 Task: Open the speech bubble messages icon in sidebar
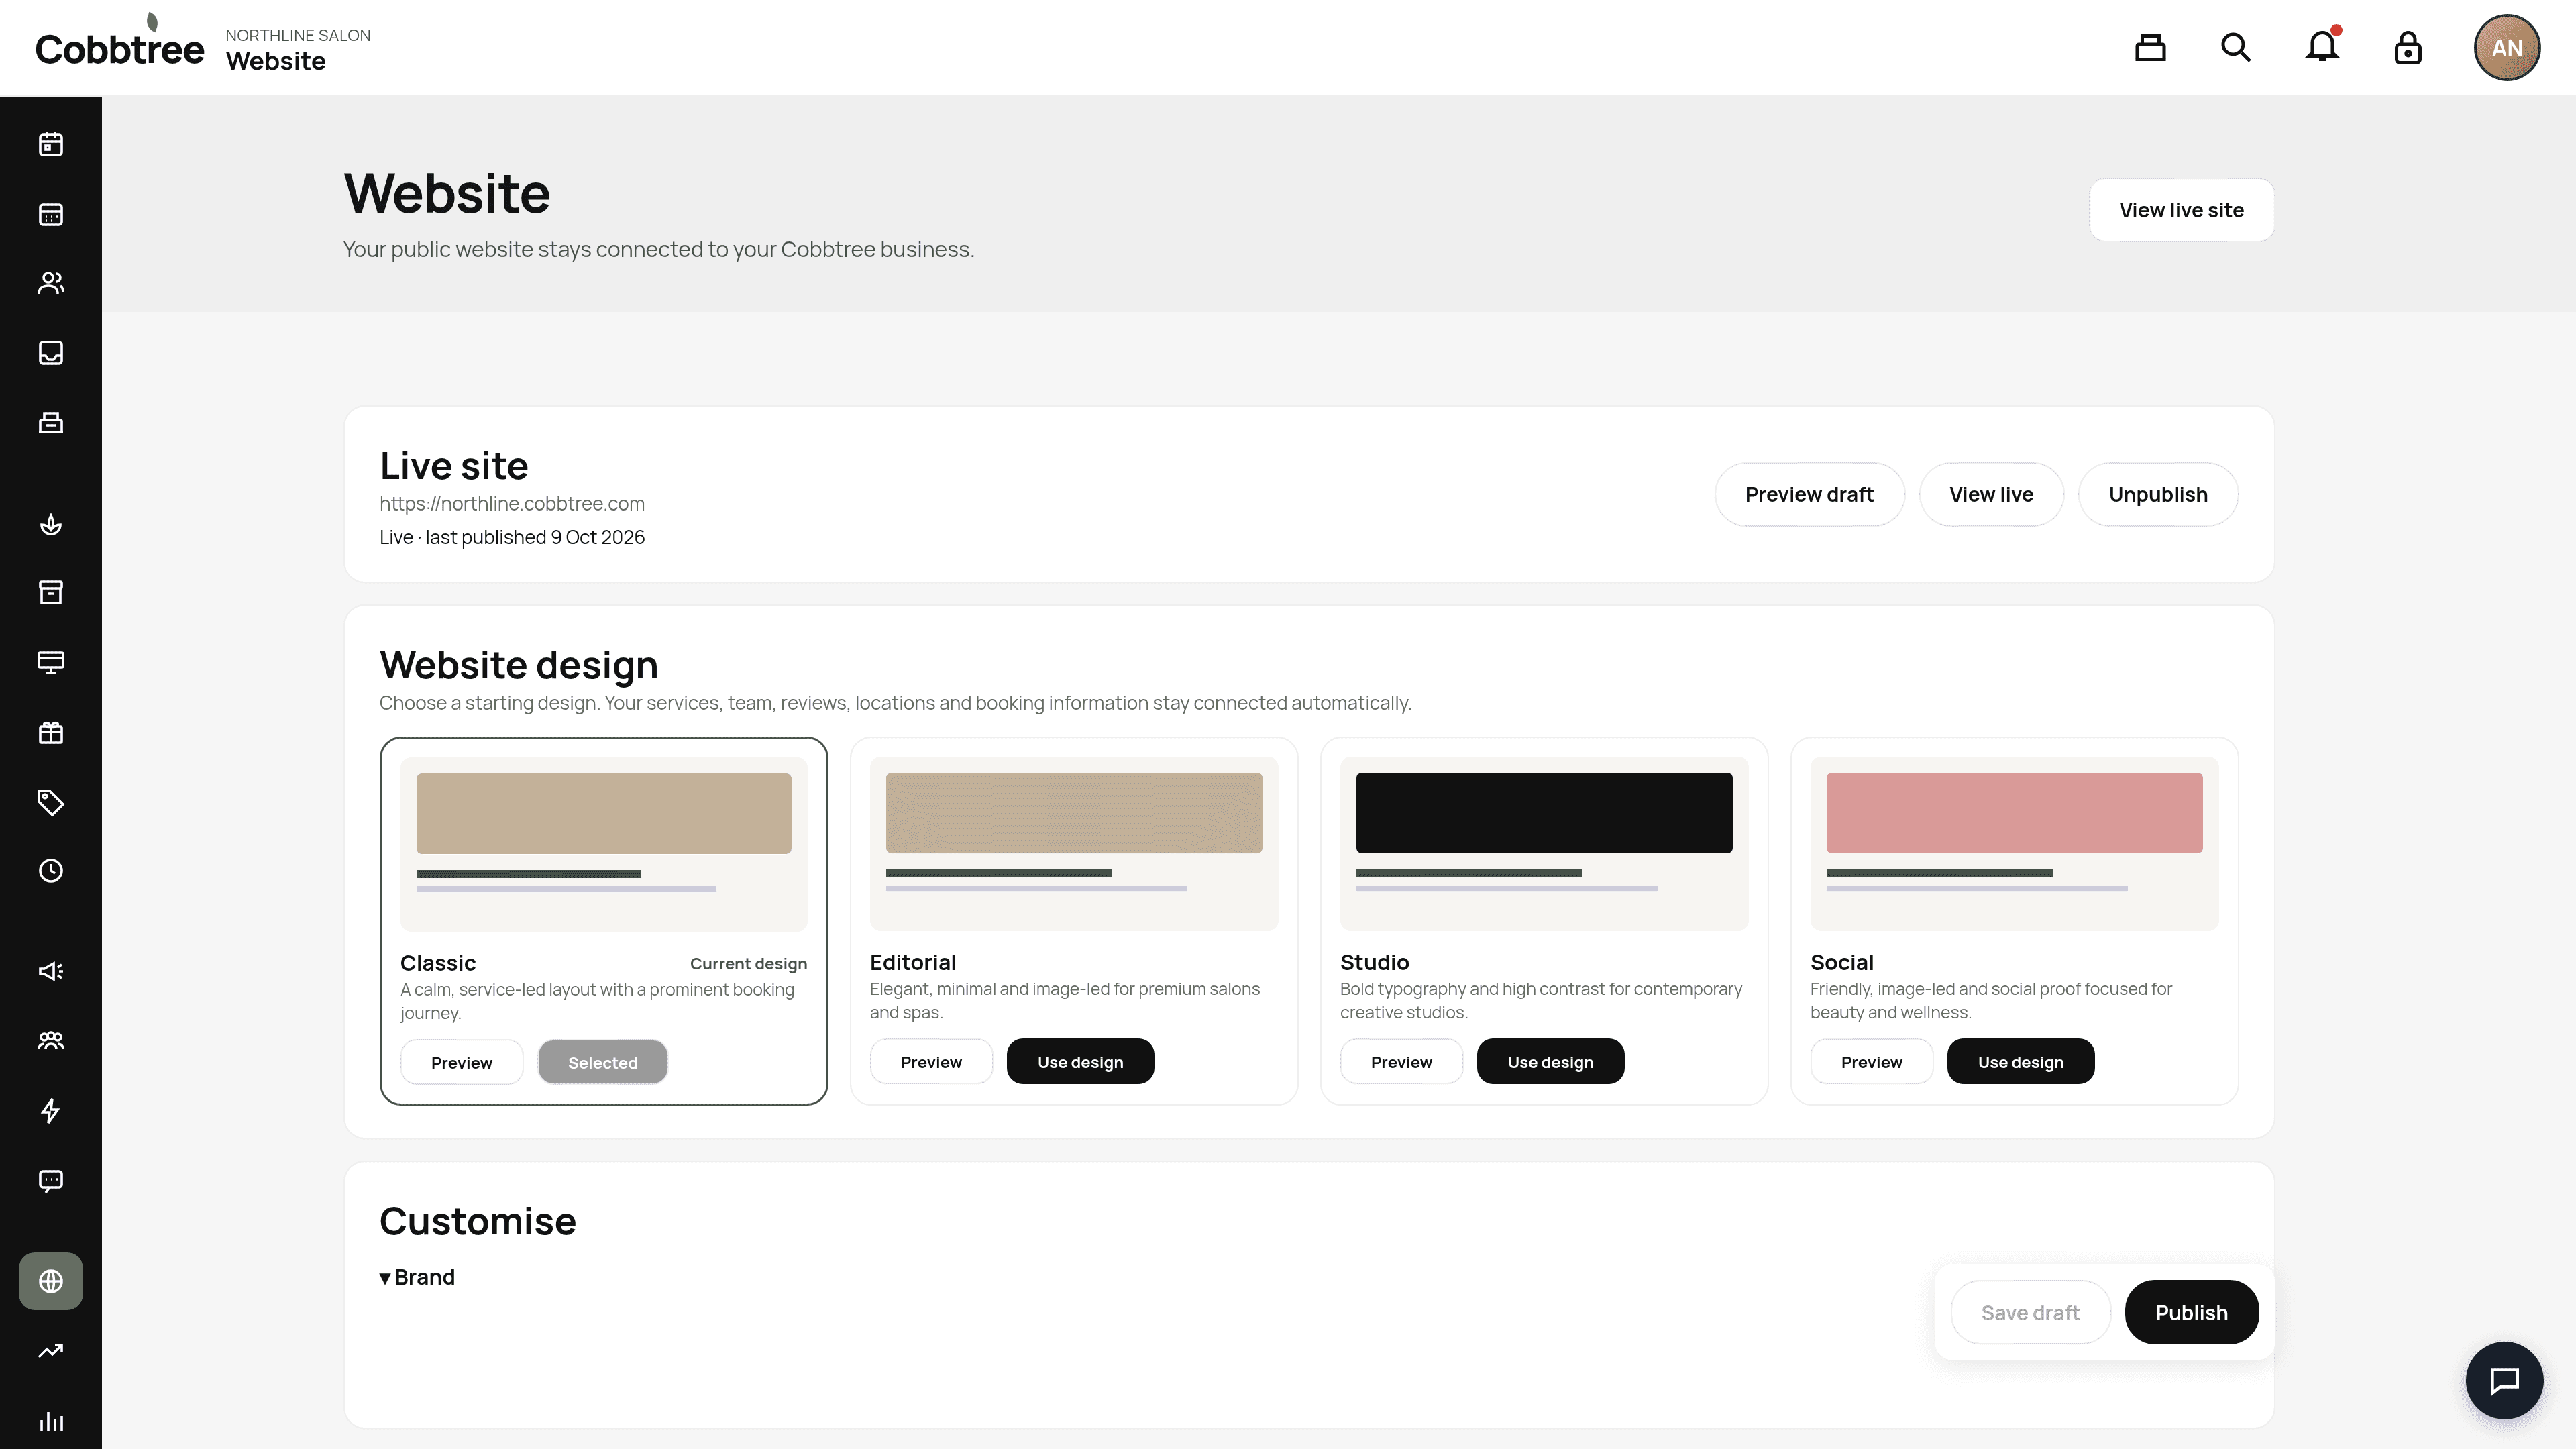(x=51, y=1181)
